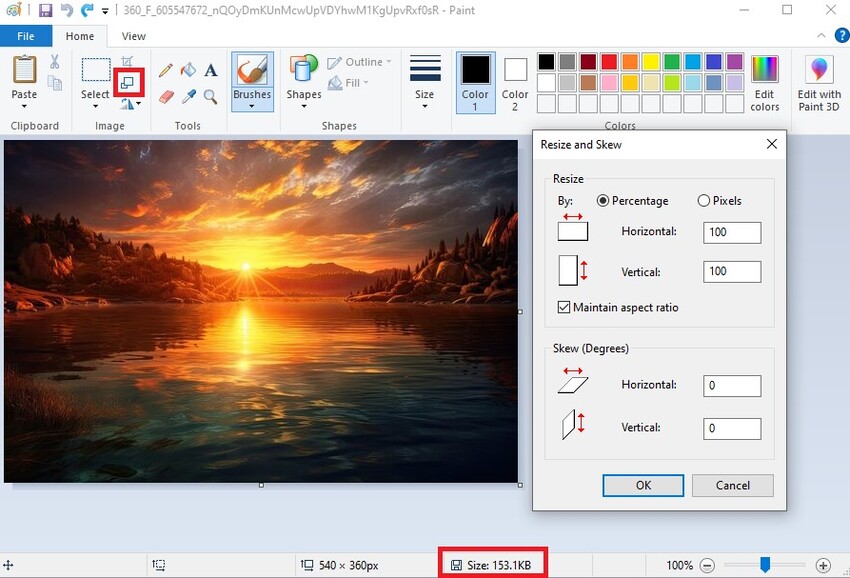Click the Paste clipboard icon
Screen dimensions: 850x578
24,70
